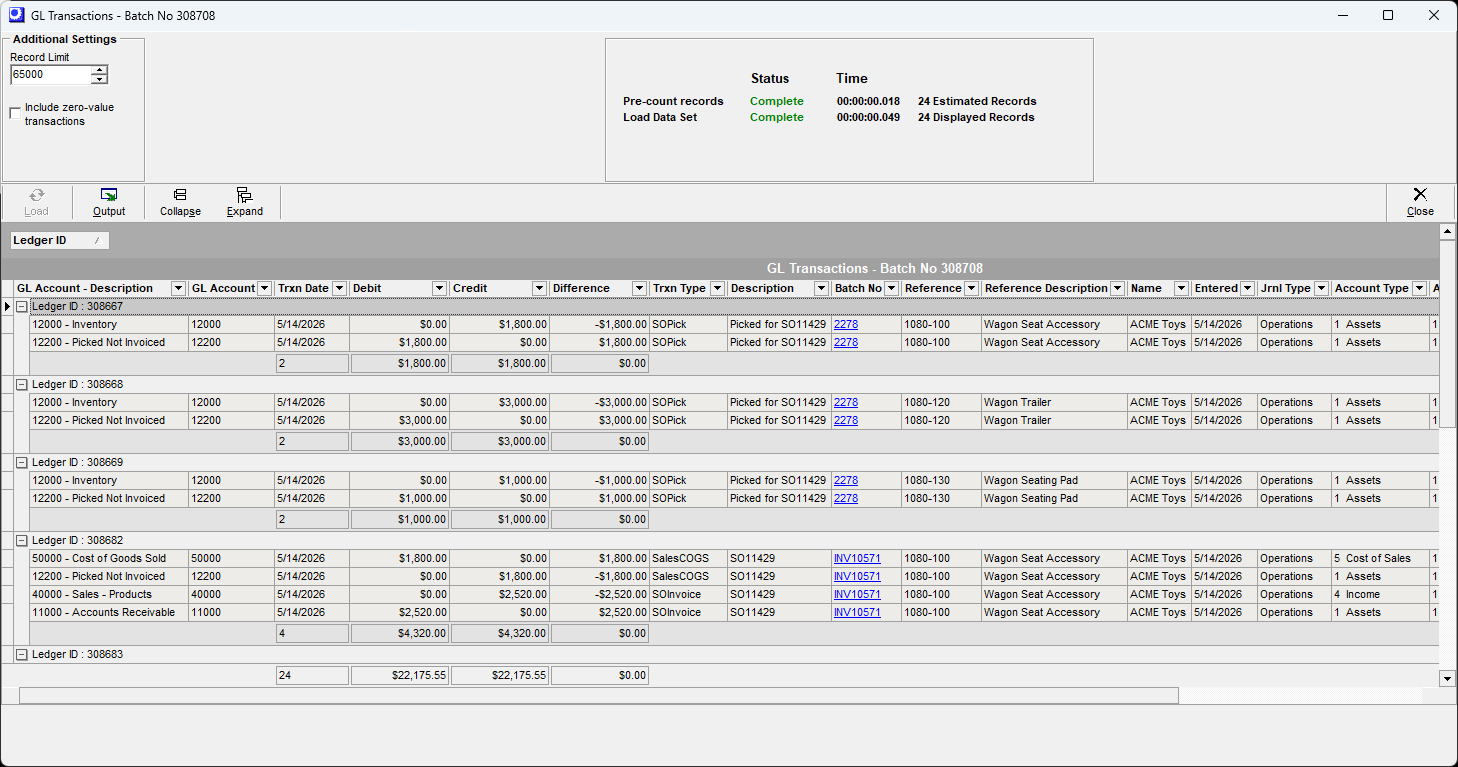
Task: Click the 24 Displayed Records text
Action: [x=976, y=117]
